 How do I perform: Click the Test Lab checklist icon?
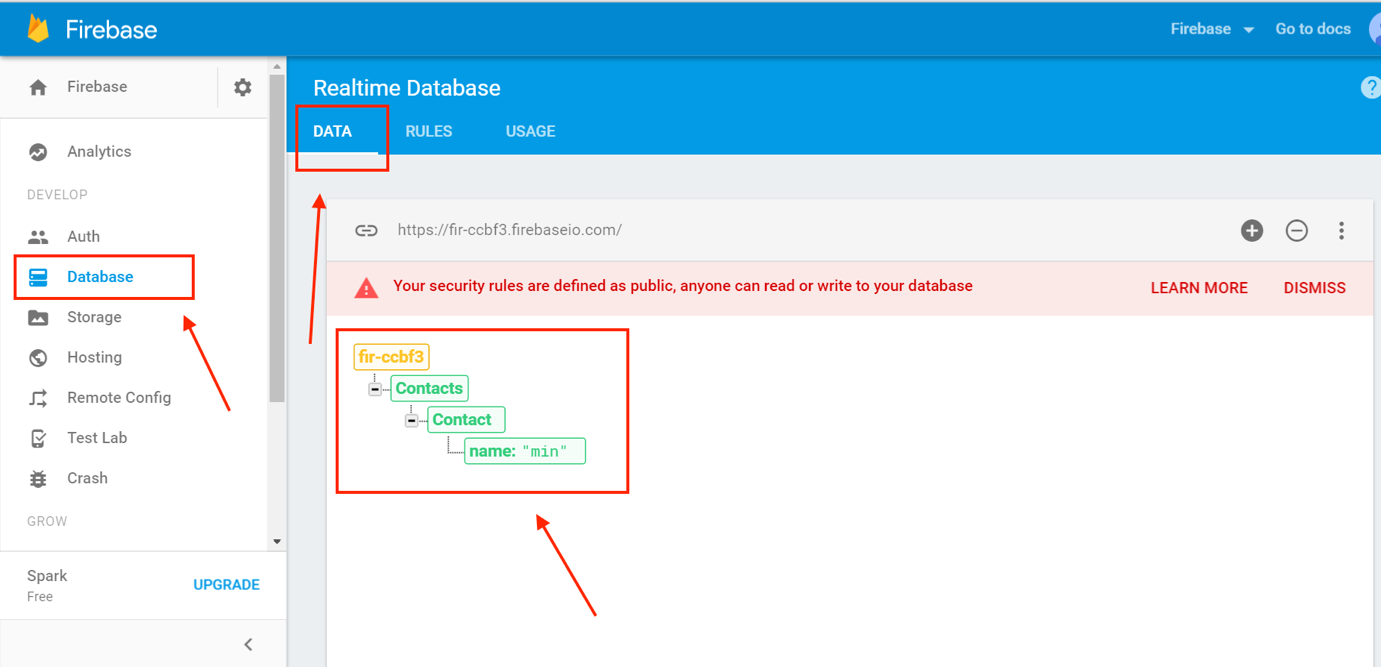(38, 438)
